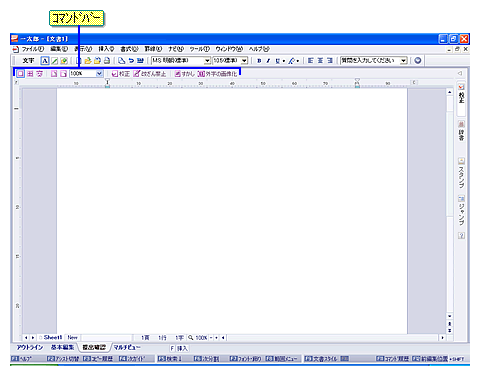The image size is (478, 366).
Task: Click the F1 ヘルプ function key button
Action: [22, 359]
